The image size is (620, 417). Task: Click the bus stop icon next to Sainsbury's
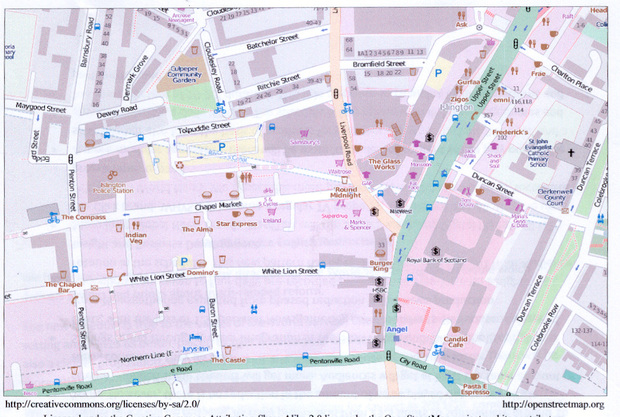[x=272, y=127]
